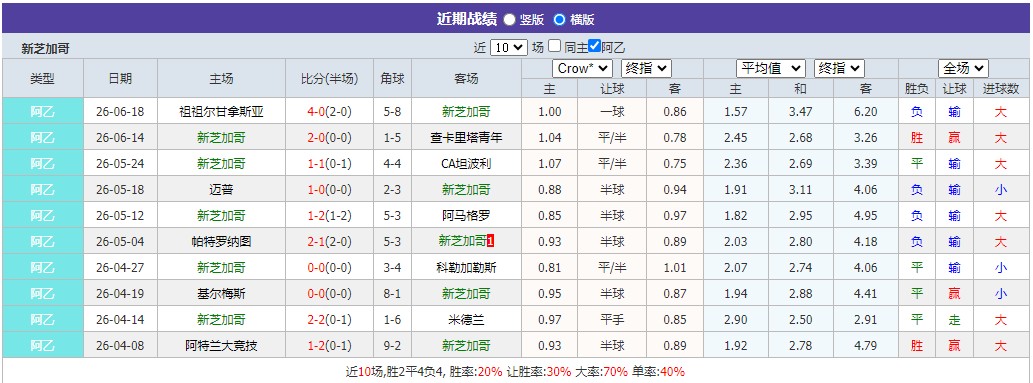Screen dimensions: 1033x383
Task: Open 米德兰 team link
Action: pyautogui.click(x=466, y=320)
